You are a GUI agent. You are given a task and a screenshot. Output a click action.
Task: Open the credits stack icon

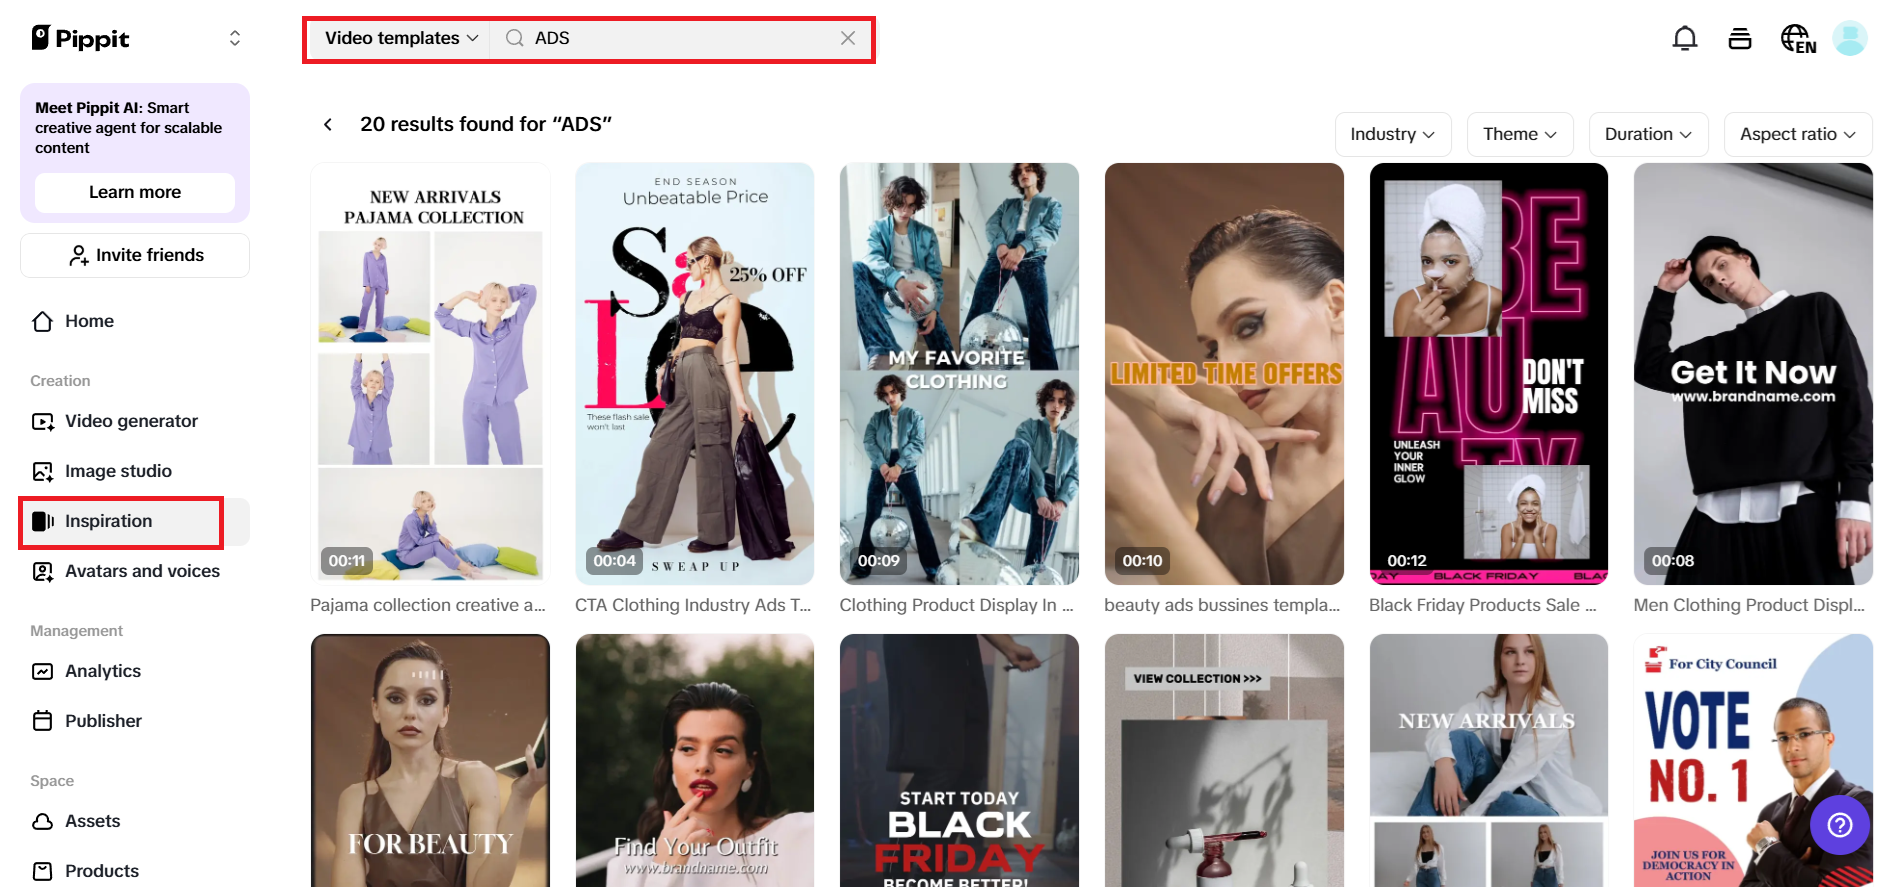pos(1740,38)
